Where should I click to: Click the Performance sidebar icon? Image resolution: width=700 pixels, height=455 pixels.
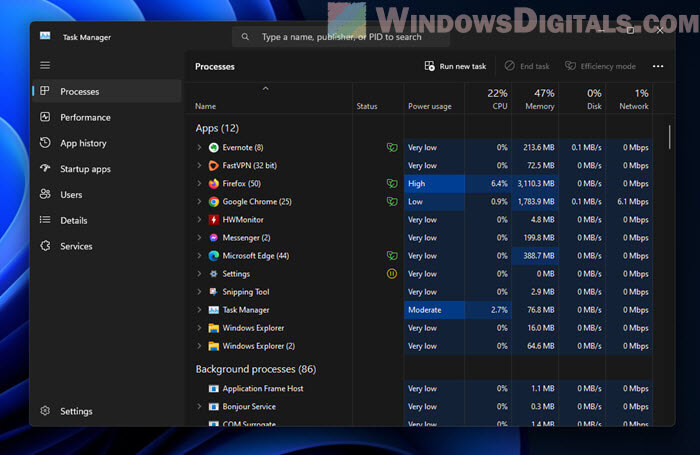pos(45,117)
